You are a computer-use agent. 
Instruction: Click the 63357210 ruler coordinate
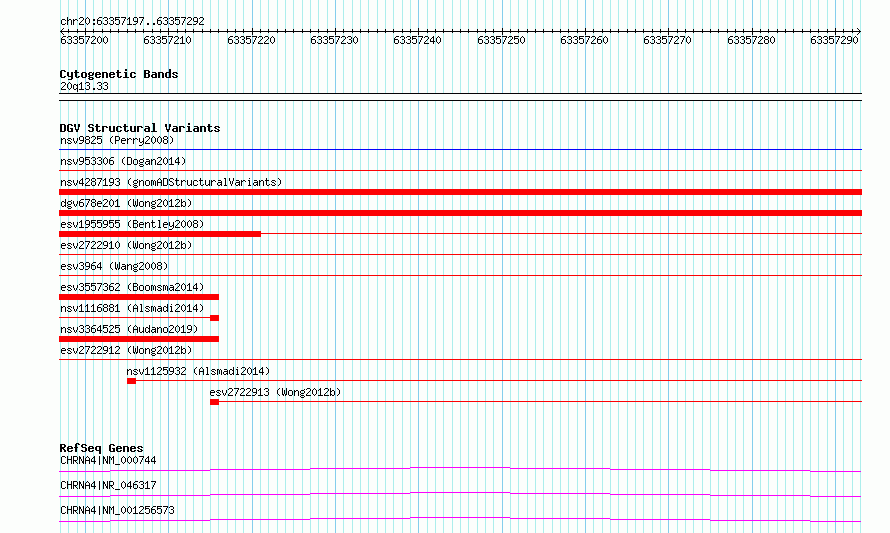point(167,40)
